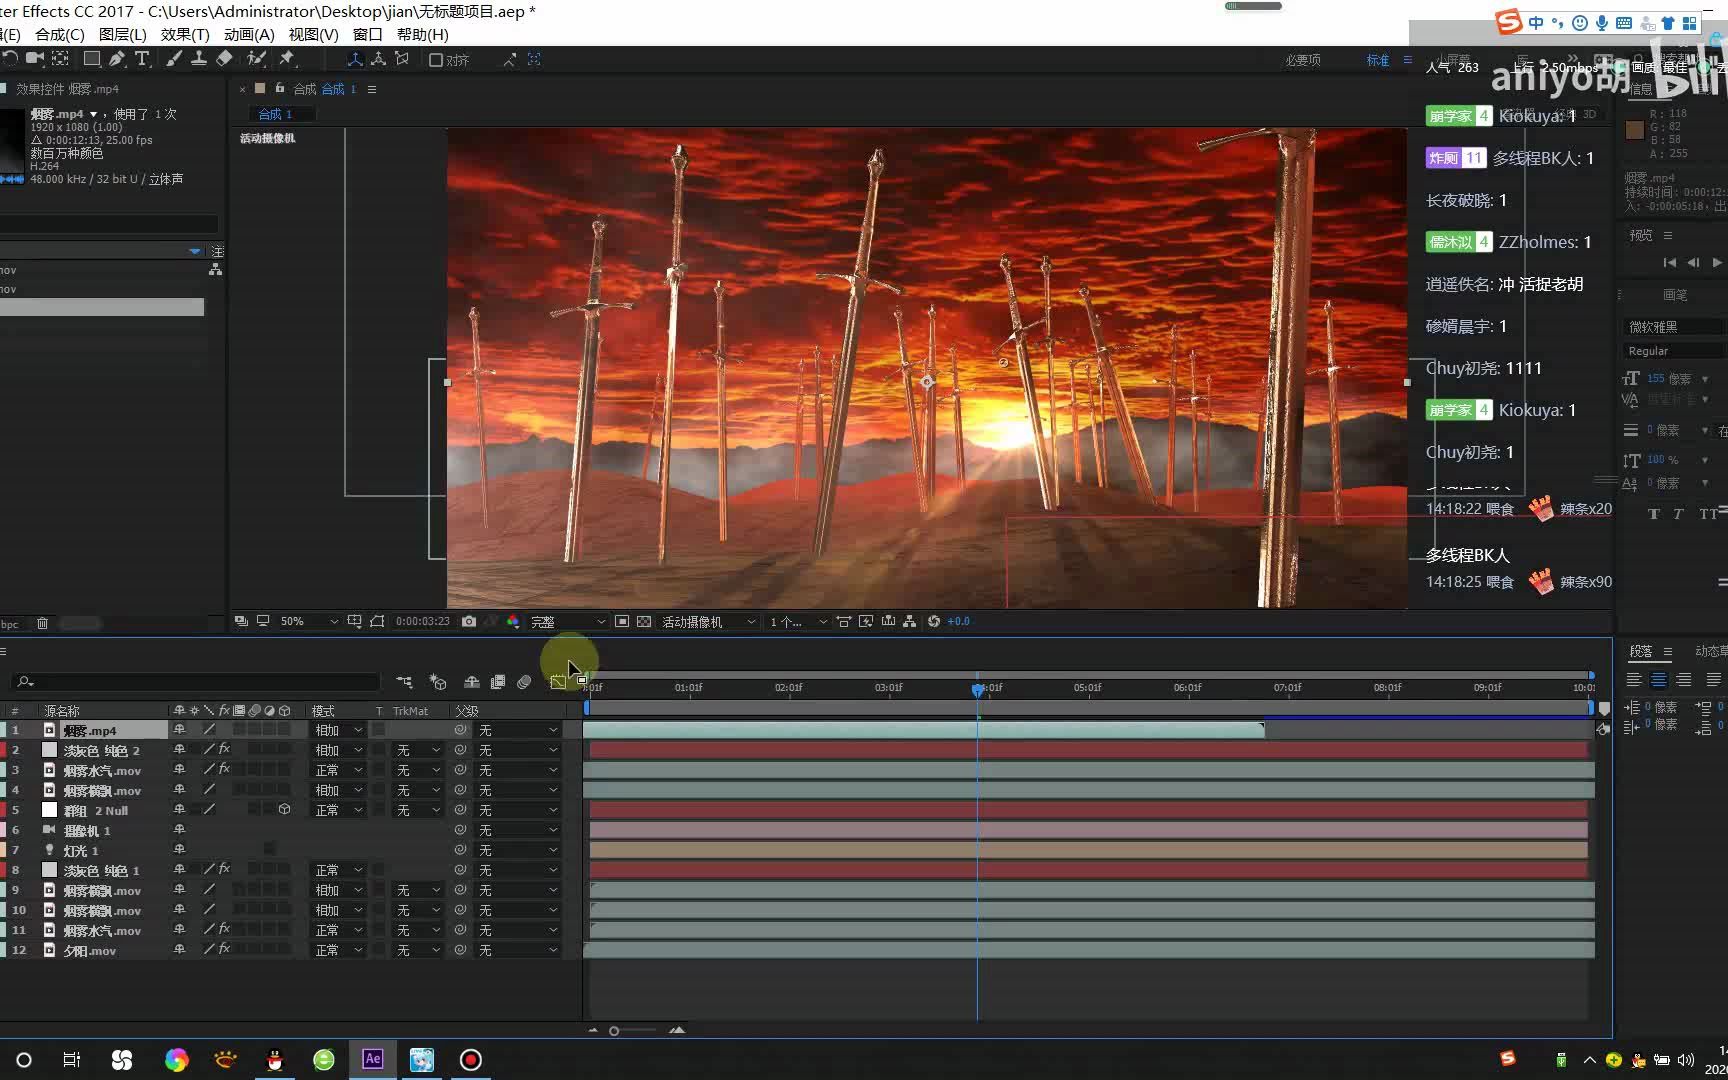
Task: Enable motion blur for timeline
Action: 524,682
